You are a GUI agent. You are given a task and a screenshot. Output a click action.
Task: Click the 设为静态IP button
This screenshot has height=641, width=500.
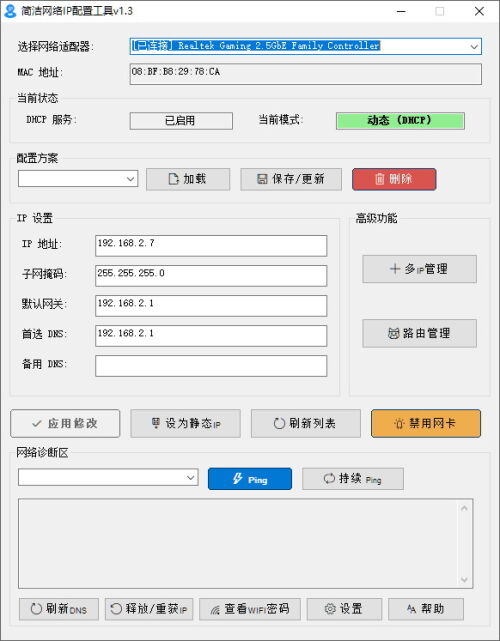(185, 424)
